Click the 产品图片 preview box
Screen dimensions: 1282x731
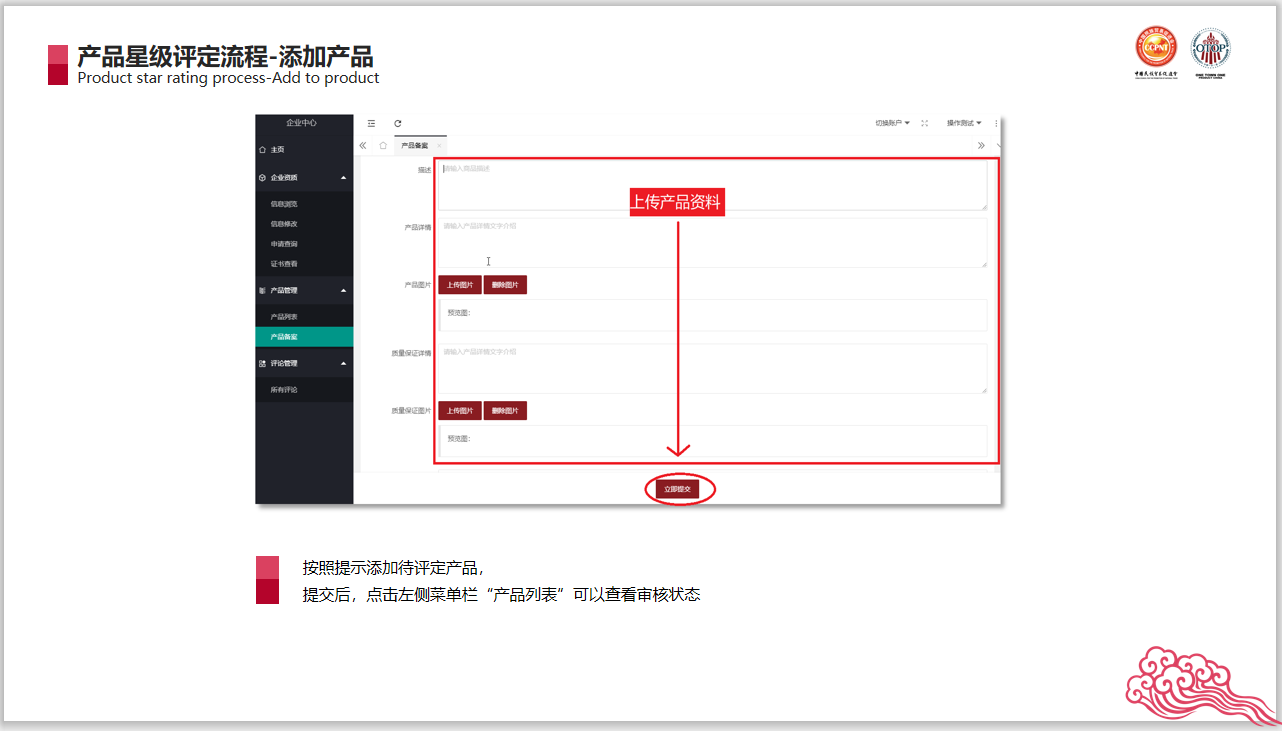[x=713, y=315]
